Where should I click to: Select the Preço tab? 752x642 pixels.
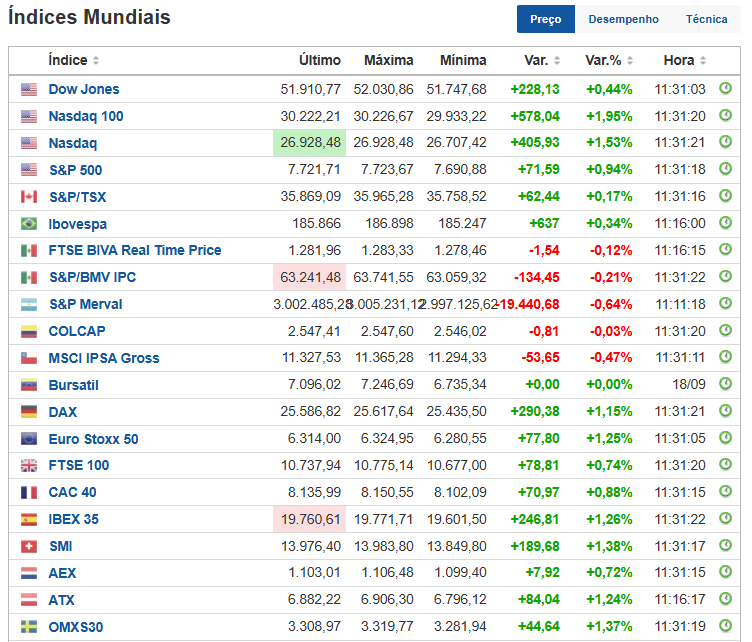pyautogui.click(x=546, y=19)
